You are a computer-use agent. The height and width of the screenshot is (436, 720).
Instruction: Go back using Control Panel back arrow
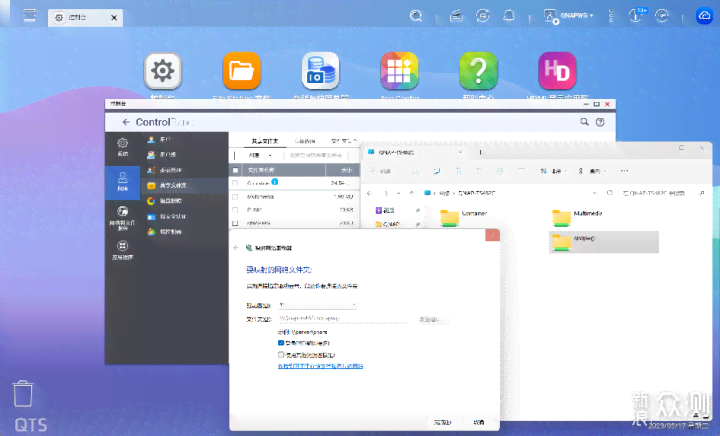click(x=126, y=122)
